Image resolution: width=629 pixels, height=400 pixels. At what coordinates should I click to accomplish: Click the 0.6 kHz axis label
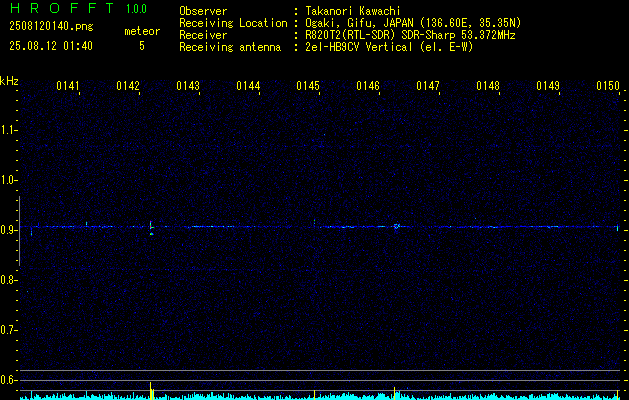pos(9,380)
